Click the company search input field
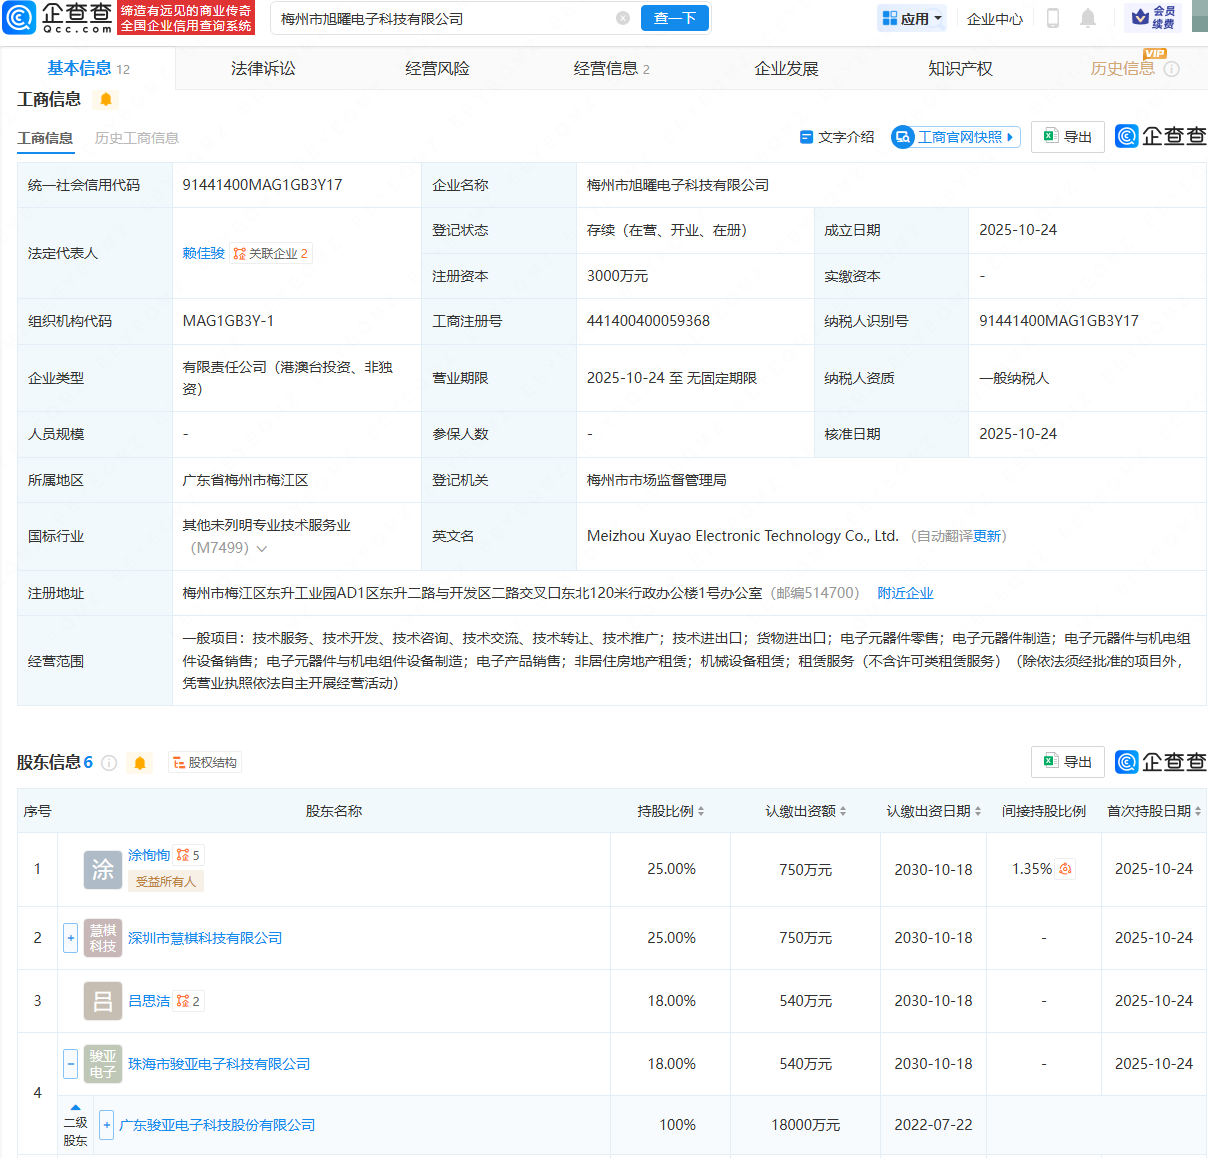Image resolution: width=1208 pixels, height=1158 pixels. (440, 18)
